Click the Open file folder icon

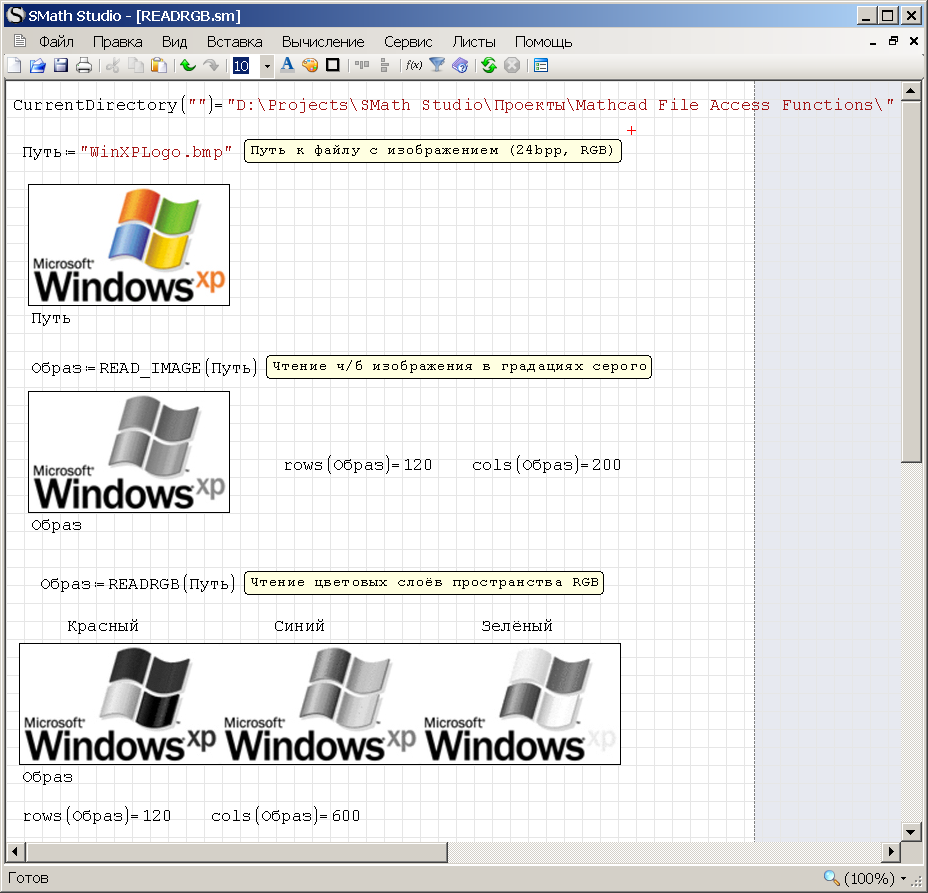coord(37,66)
